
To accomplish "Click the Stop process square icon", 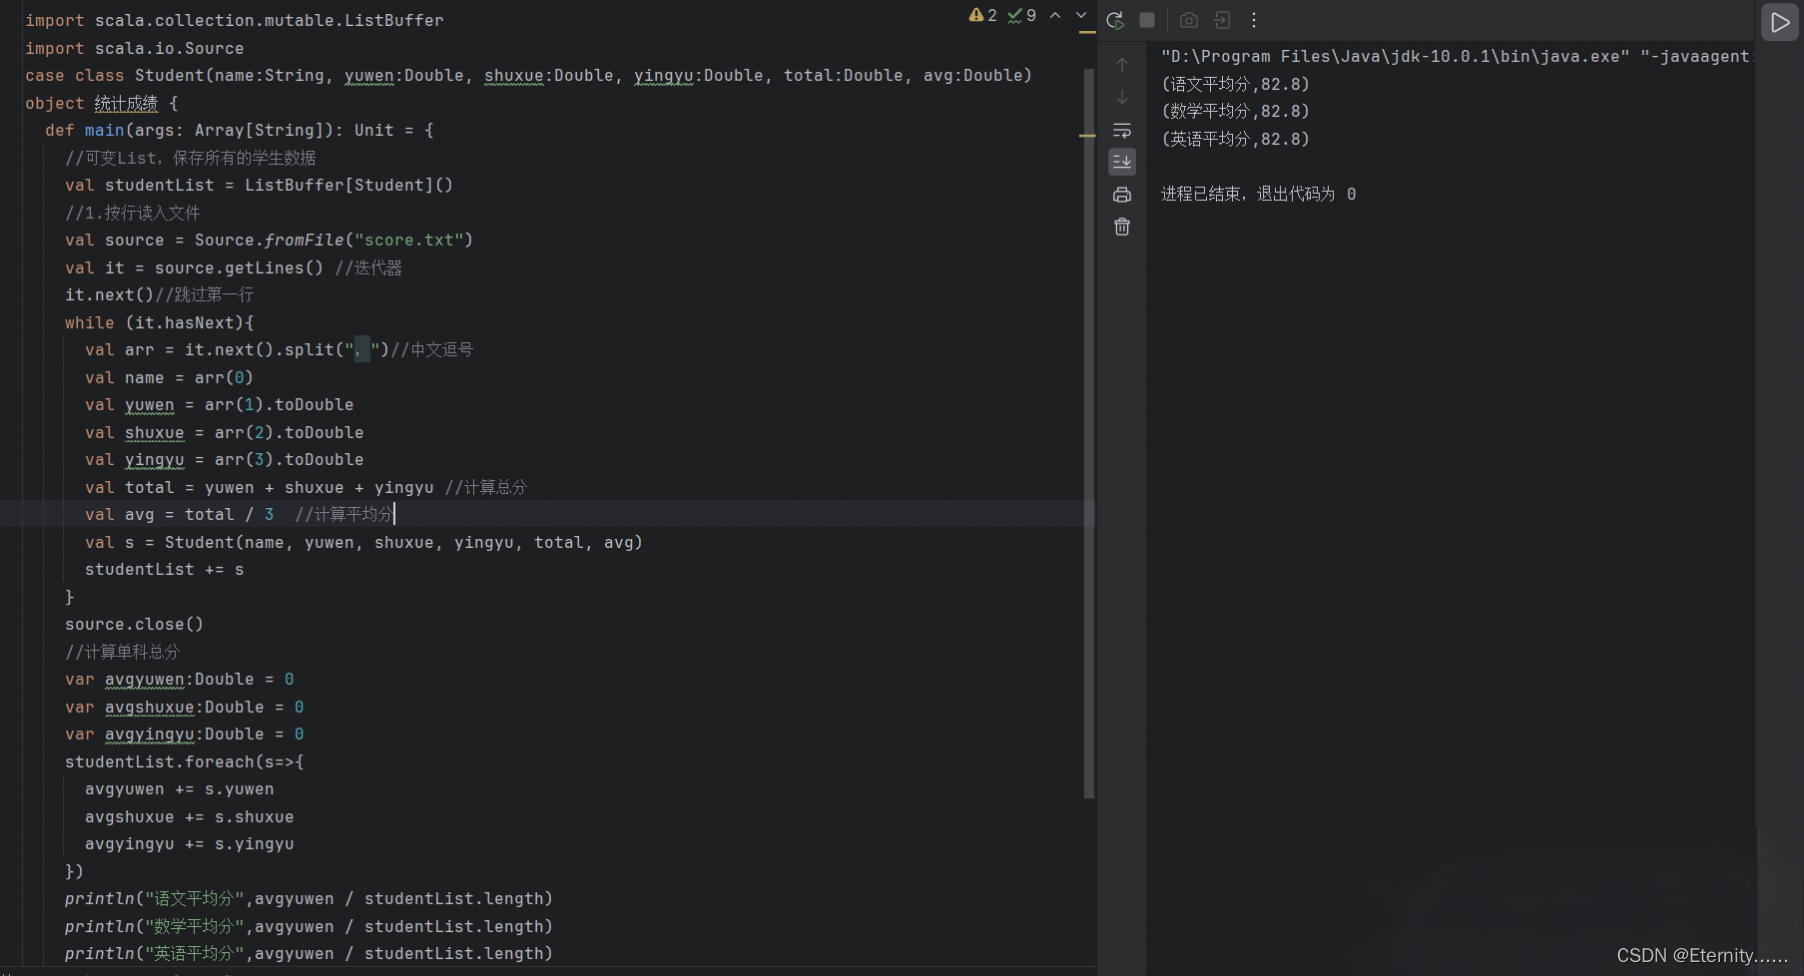I will point(1147,20).
